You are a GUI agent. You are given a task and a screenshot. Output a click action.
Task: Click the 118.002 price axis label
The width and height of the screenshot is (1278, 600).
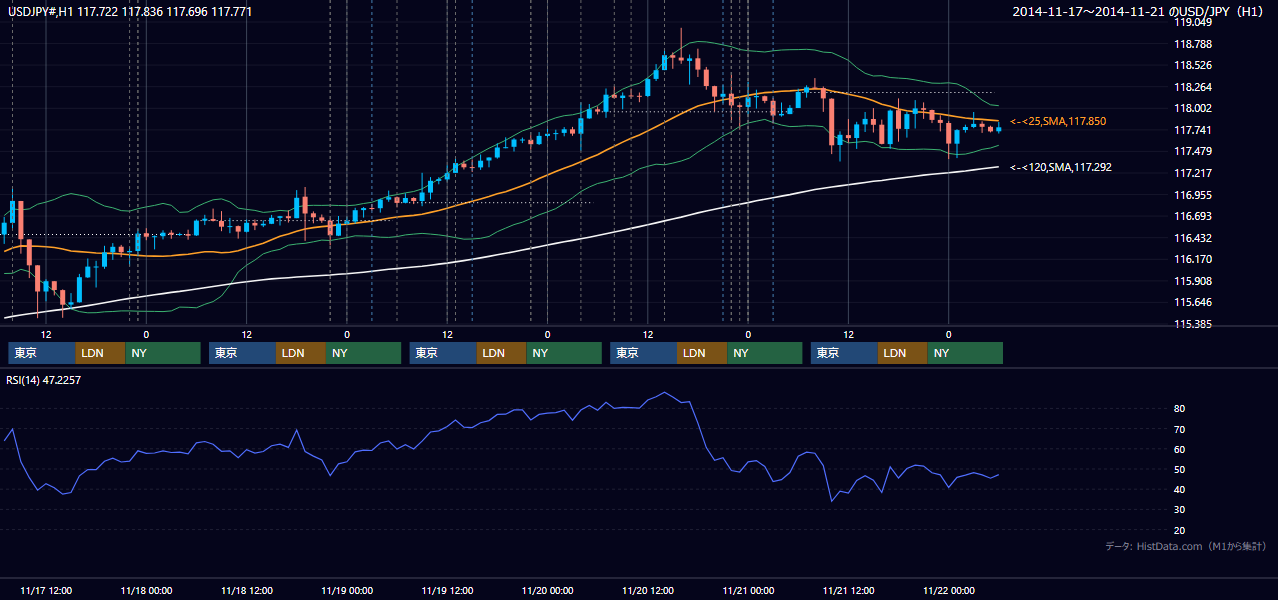(1192, 109)
